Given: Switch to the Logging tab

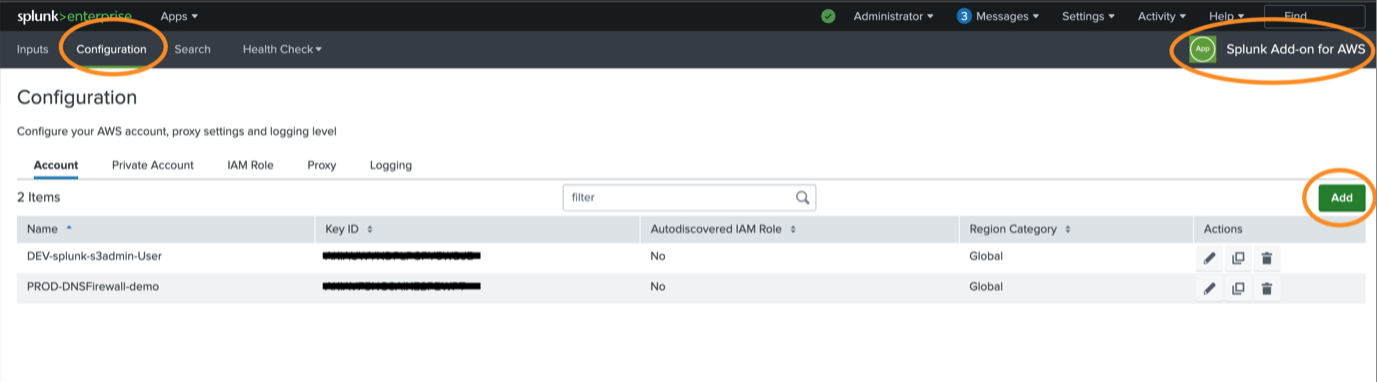Looking at the screenshot, I should click(x=391, y=165).
